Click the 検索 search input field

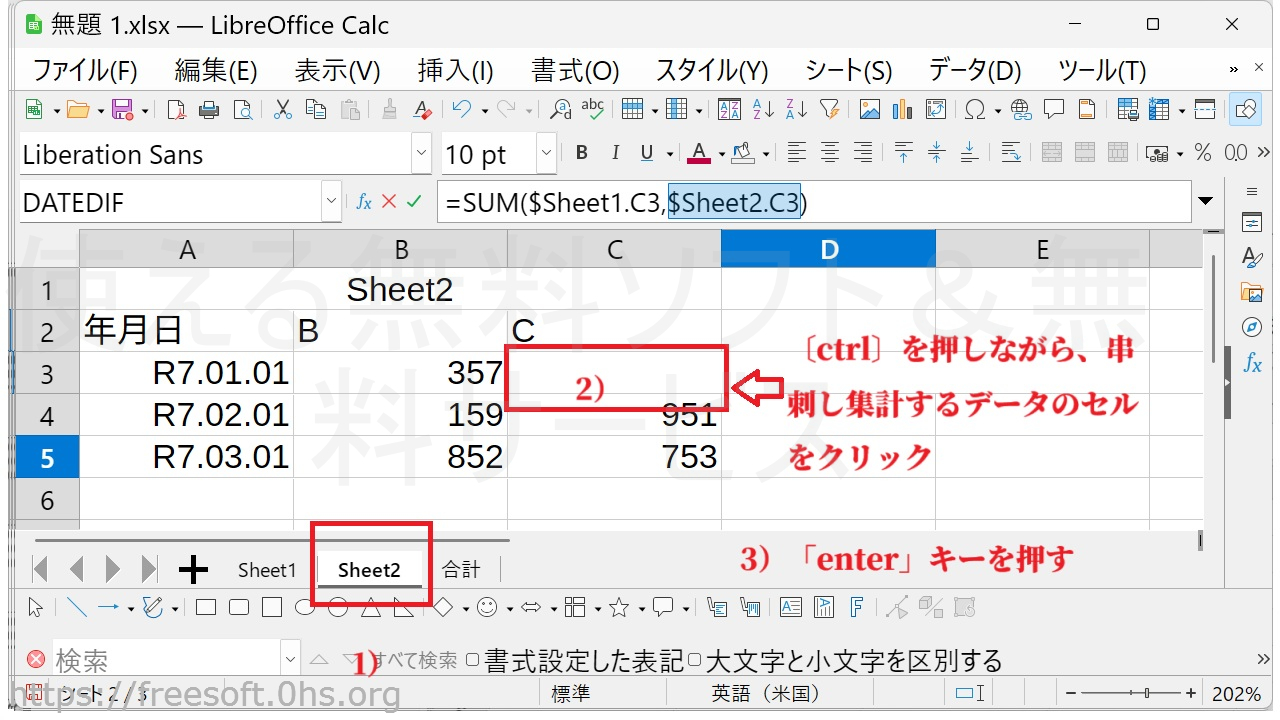[x=165, y=660]
